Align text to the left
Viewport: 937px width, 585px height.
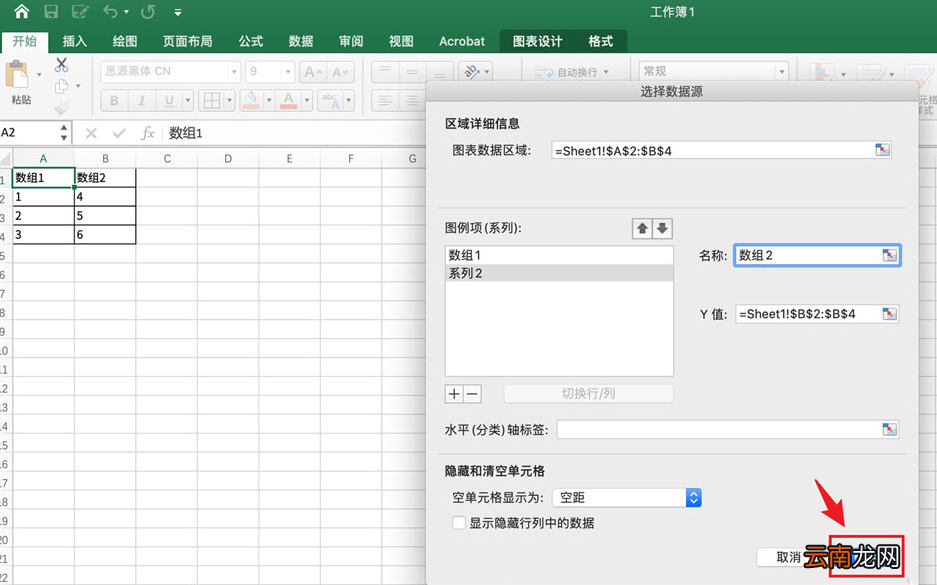click(x=385, y=100)
